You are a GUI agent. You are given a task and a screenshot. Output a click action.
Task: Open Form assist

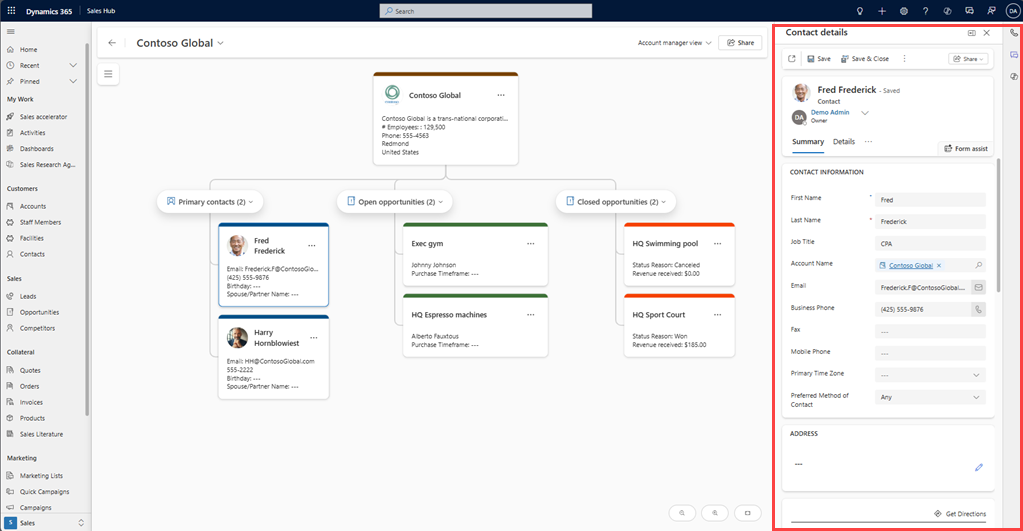click(966, 149)
